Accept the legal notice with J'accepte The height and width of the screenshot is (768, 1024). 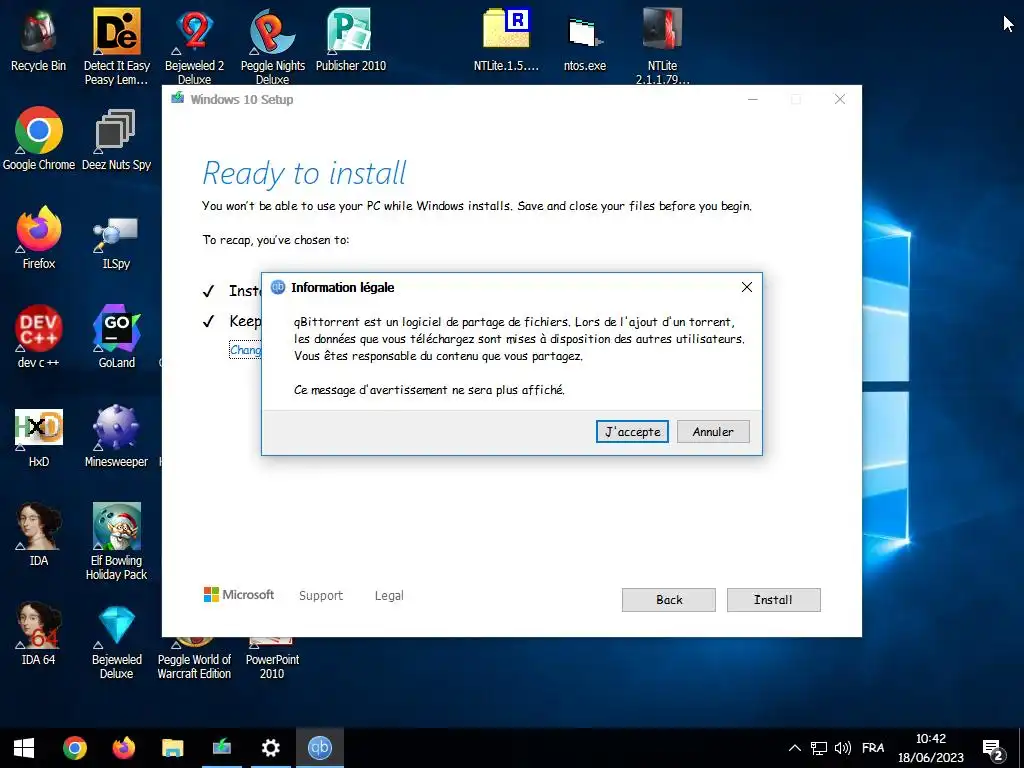[632, 432]
